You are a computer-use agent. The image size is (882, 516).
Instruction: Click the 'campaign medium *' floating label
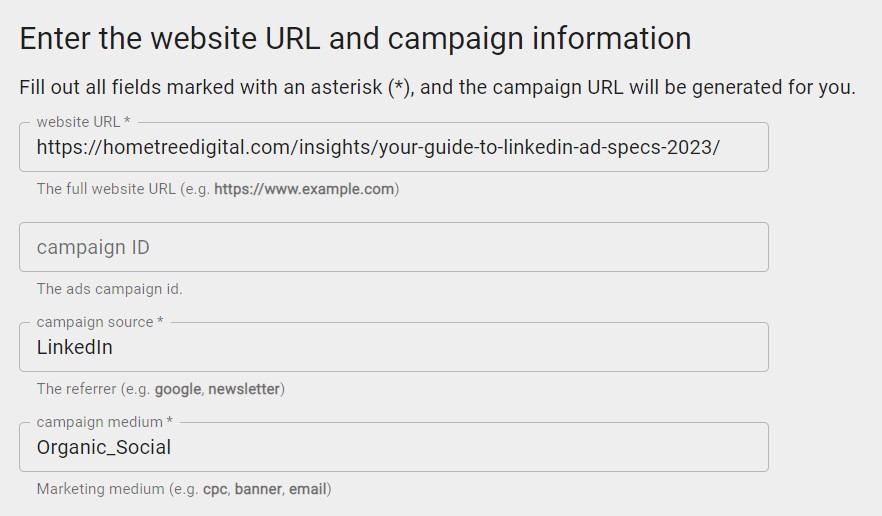pyautogui.click(x=105, y=422)
